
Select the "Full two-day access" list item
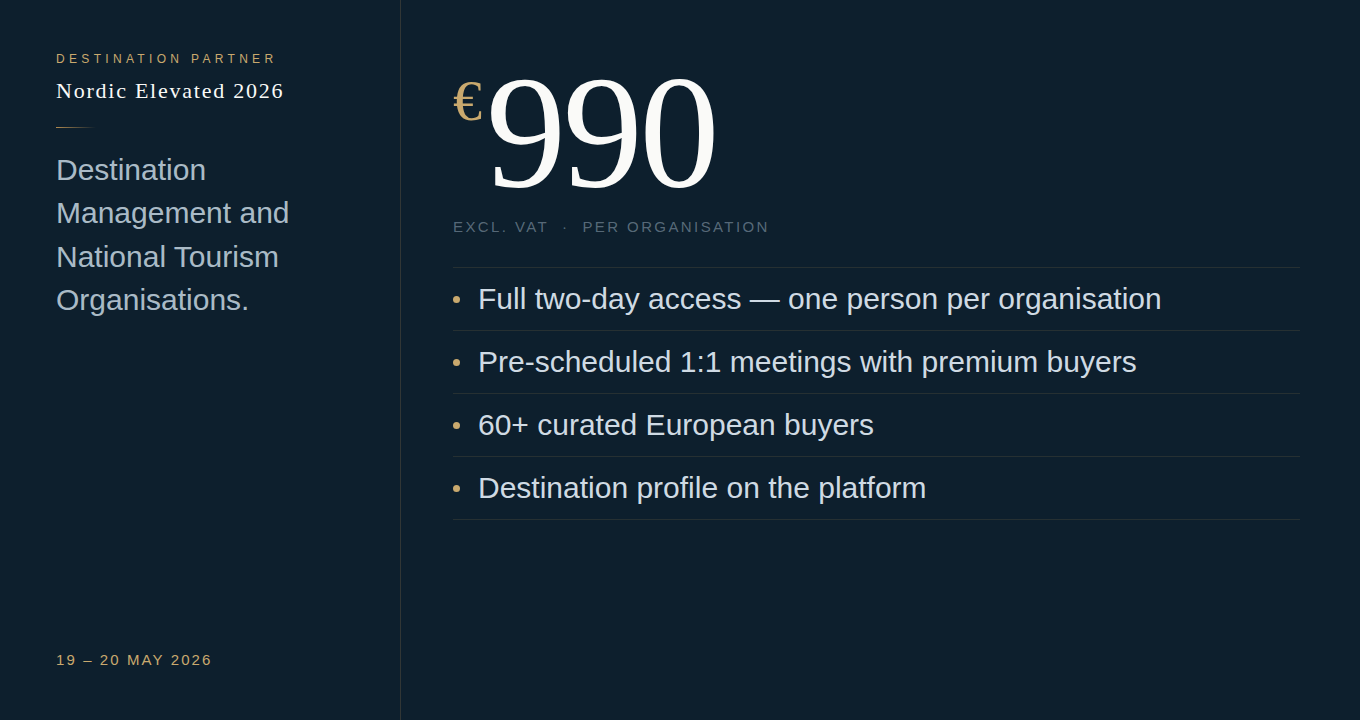point(819,299)
